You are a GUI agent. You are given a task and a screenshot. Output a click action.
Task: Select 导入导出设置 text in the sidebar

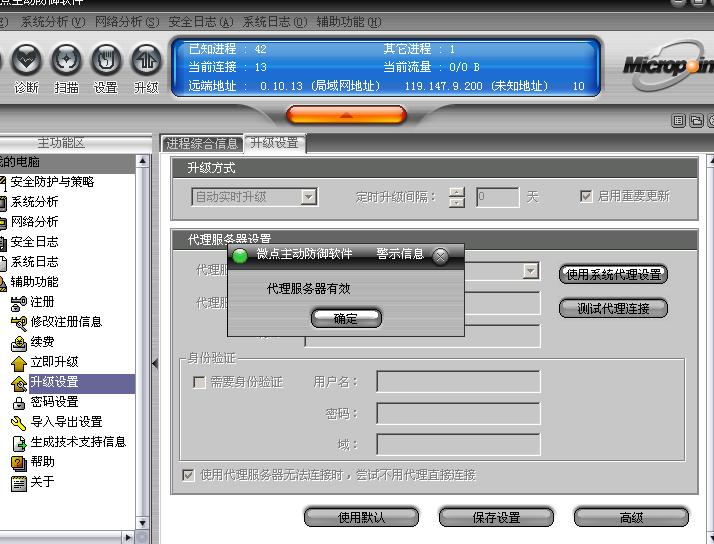[x=66, y=422]
